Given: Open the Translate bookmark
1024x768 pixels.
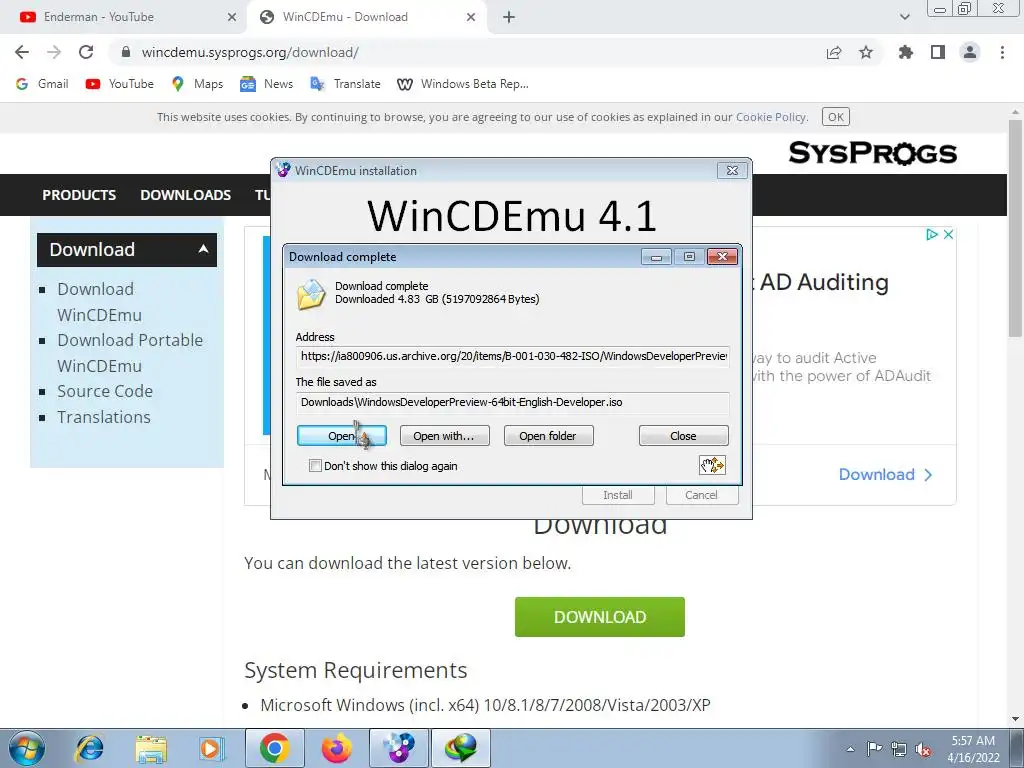Looking at the screenshot, I should coord(345,84).
